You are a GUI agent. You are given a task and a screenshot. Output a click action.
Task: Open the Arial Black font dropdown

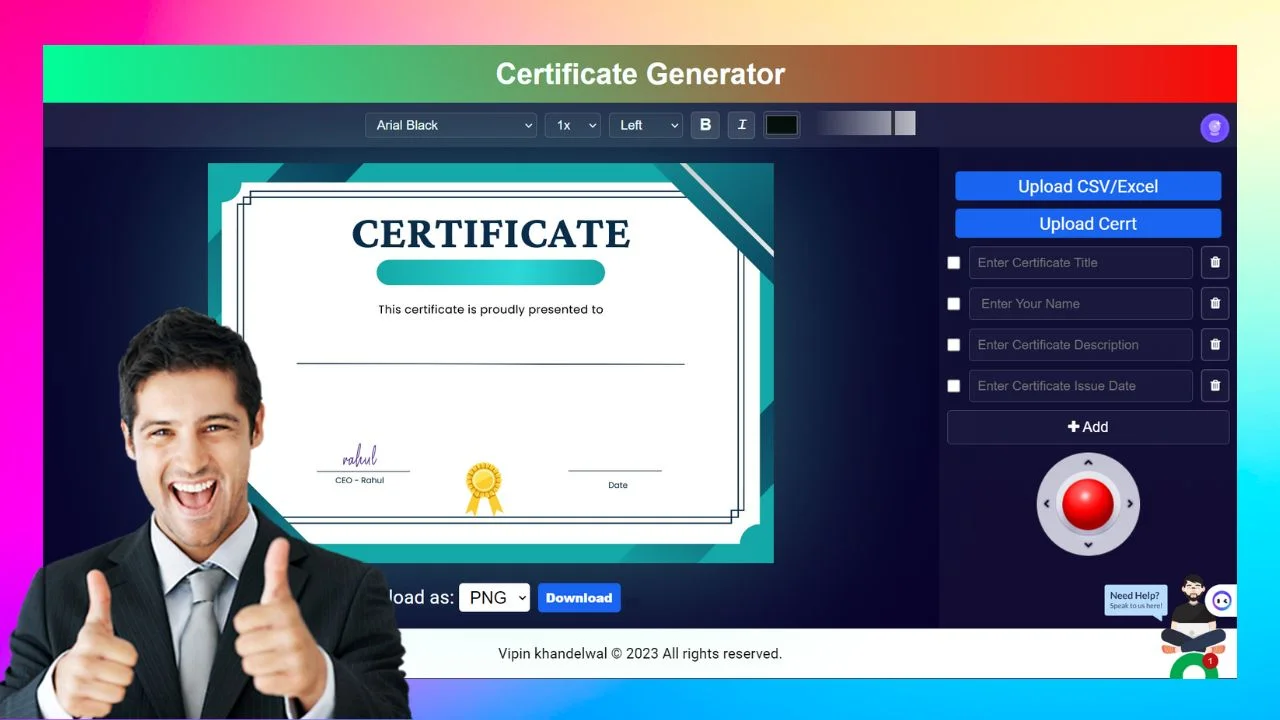(451, 125)
